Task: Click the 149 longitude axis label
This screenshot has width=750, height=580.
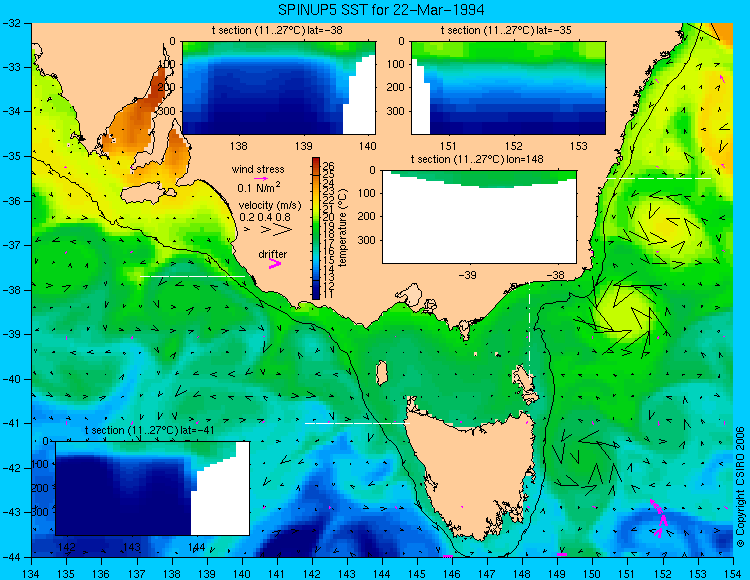Action: (x=557, y=574)
